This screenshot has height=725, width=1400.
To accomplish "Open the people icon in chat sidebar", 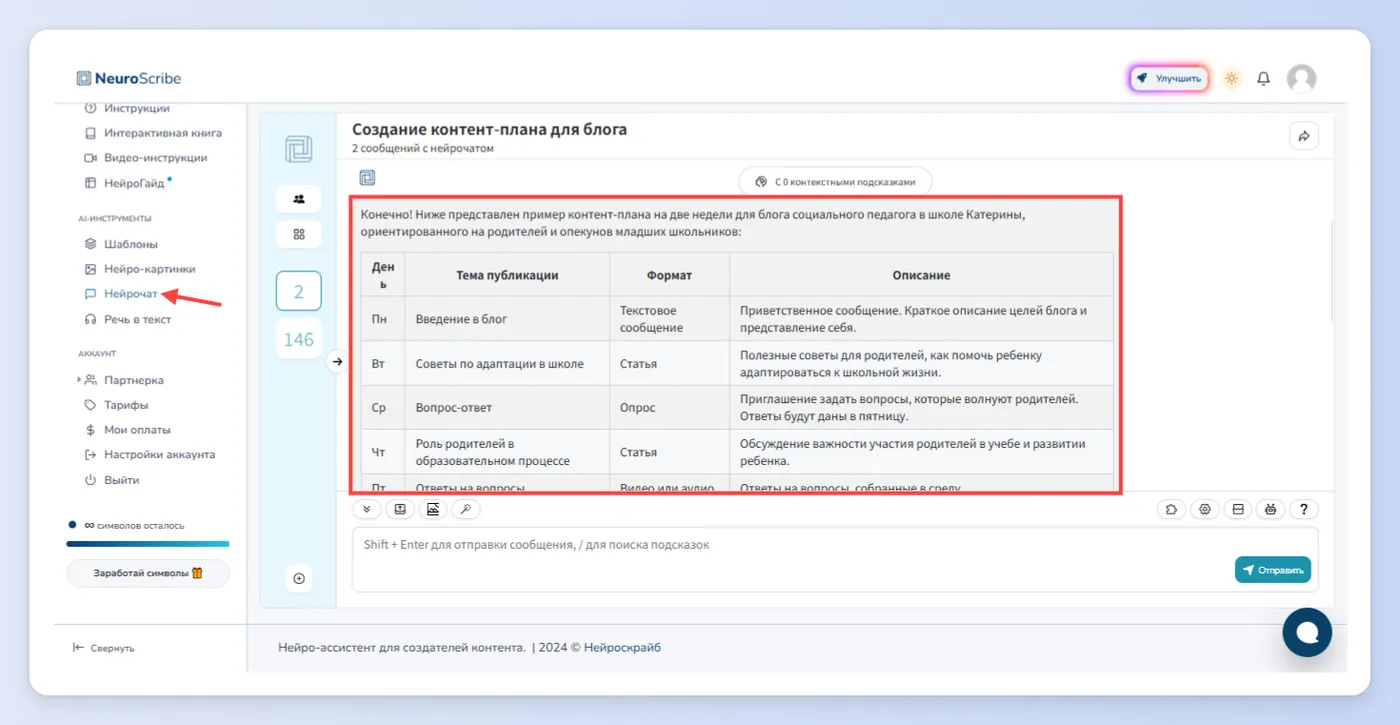I will pyautogui.click(x=298, y=199).
